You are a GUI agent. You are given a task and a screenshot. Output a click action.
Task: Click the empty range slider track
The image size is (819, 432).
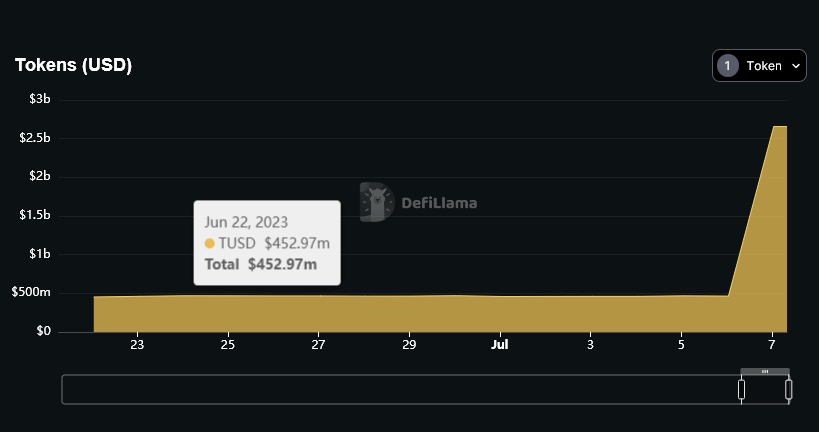click(400, 389)
